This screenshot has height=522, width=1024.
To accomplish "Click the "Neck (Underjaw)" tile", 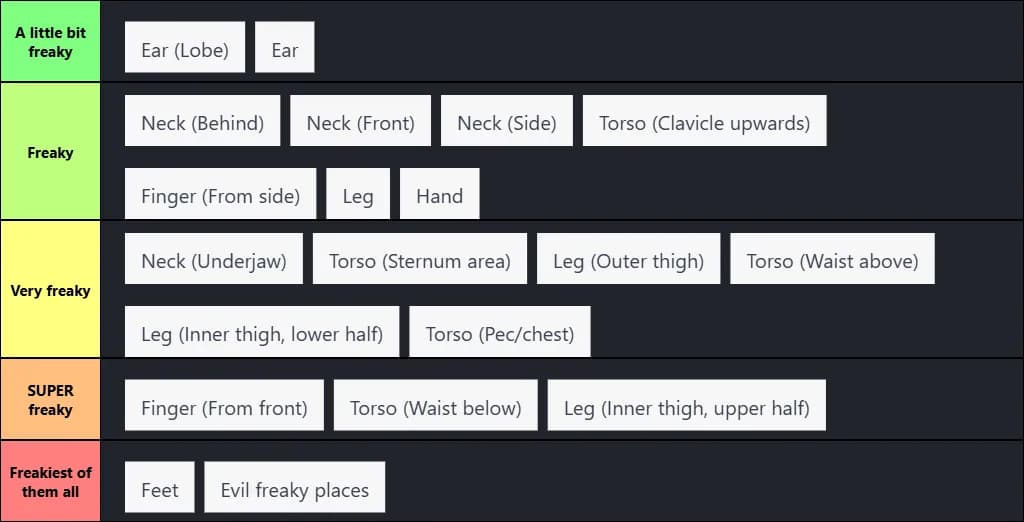I will coord(214,259).
